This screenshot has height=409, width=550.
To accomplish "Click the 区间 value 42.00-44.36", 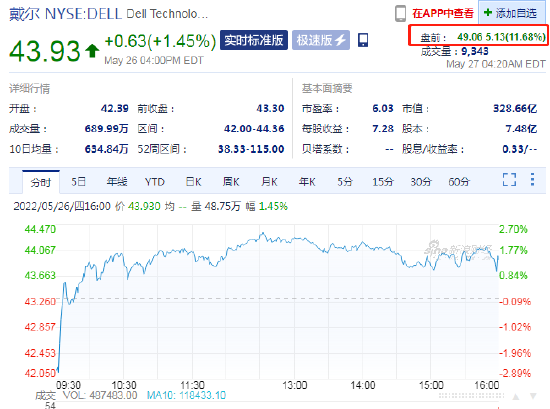I will coord(254,129).
